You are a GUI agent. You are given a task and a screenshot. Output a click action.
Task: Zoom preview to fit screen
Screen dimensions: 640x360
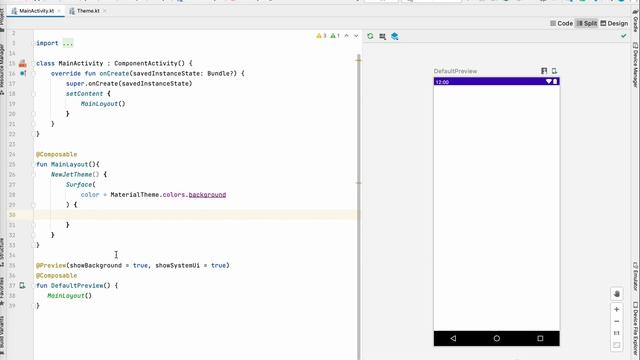617,345
